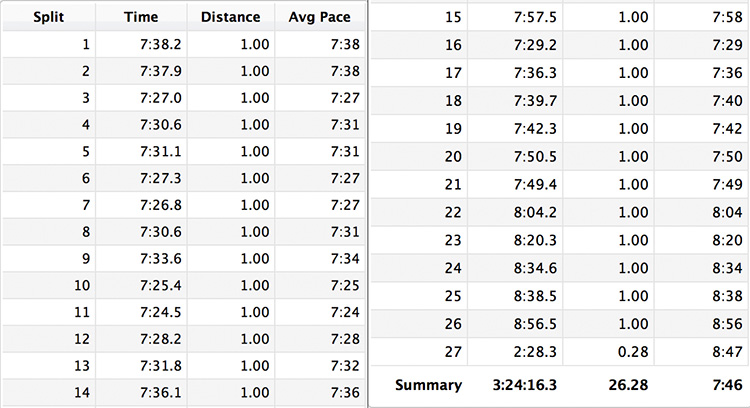The height and width of the screenshot is (408, 750).
Task: Sort by the Time column header
Action: (141, 17)
